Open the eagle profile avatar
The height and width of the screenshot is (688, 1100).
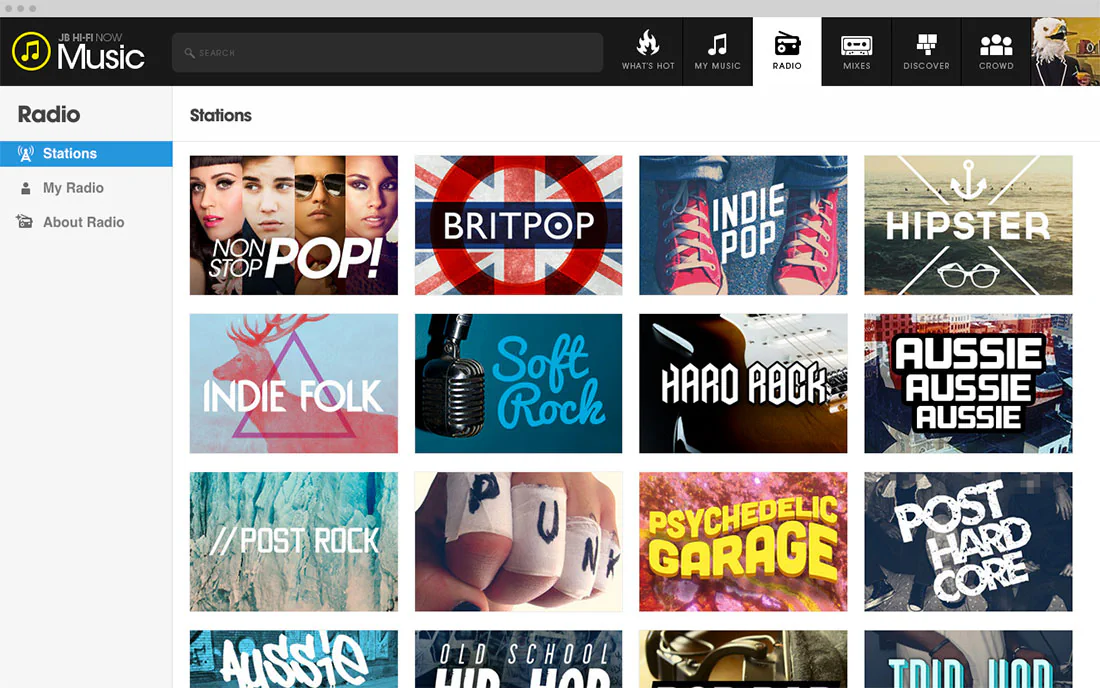1065,51
